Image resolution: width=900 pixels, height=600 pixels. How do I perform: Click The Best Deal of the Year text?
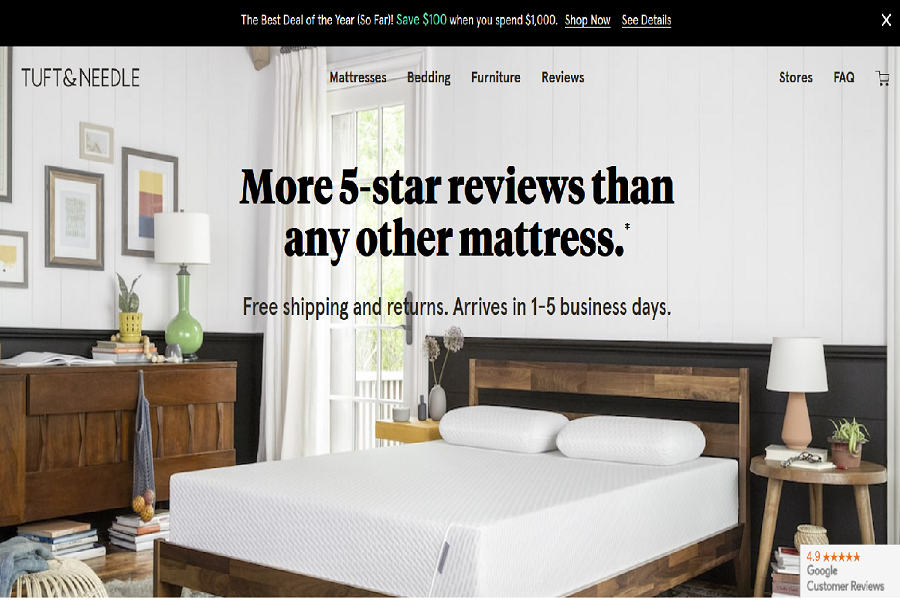click(x=317, y=20)
